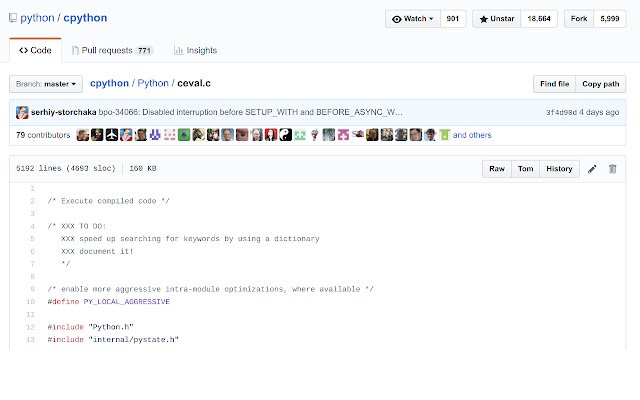The image size is (640, 400).
Task: Open serhiy-storchaka author link
Action: 64,112
